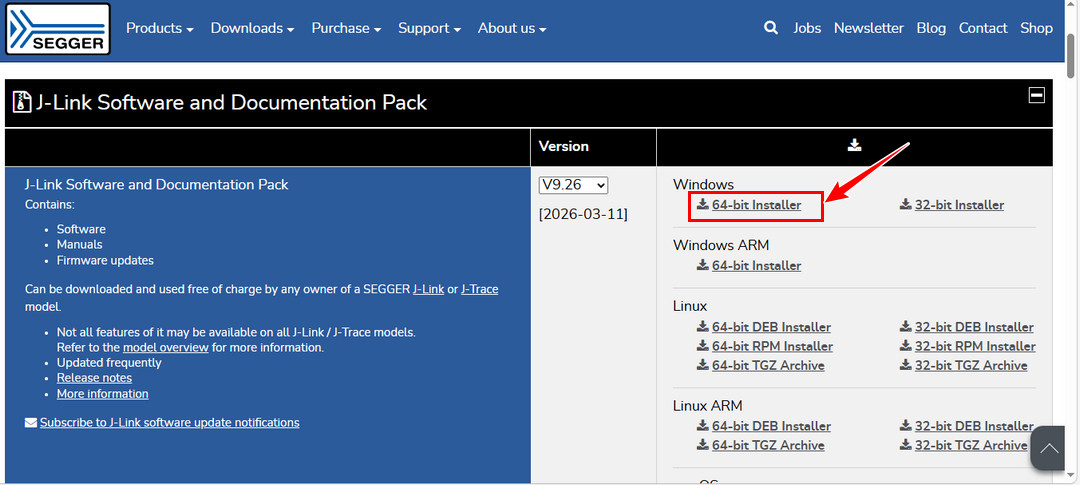1080x485 pixels.
Task: Open the Products menu
Action: tap(160, 28)
